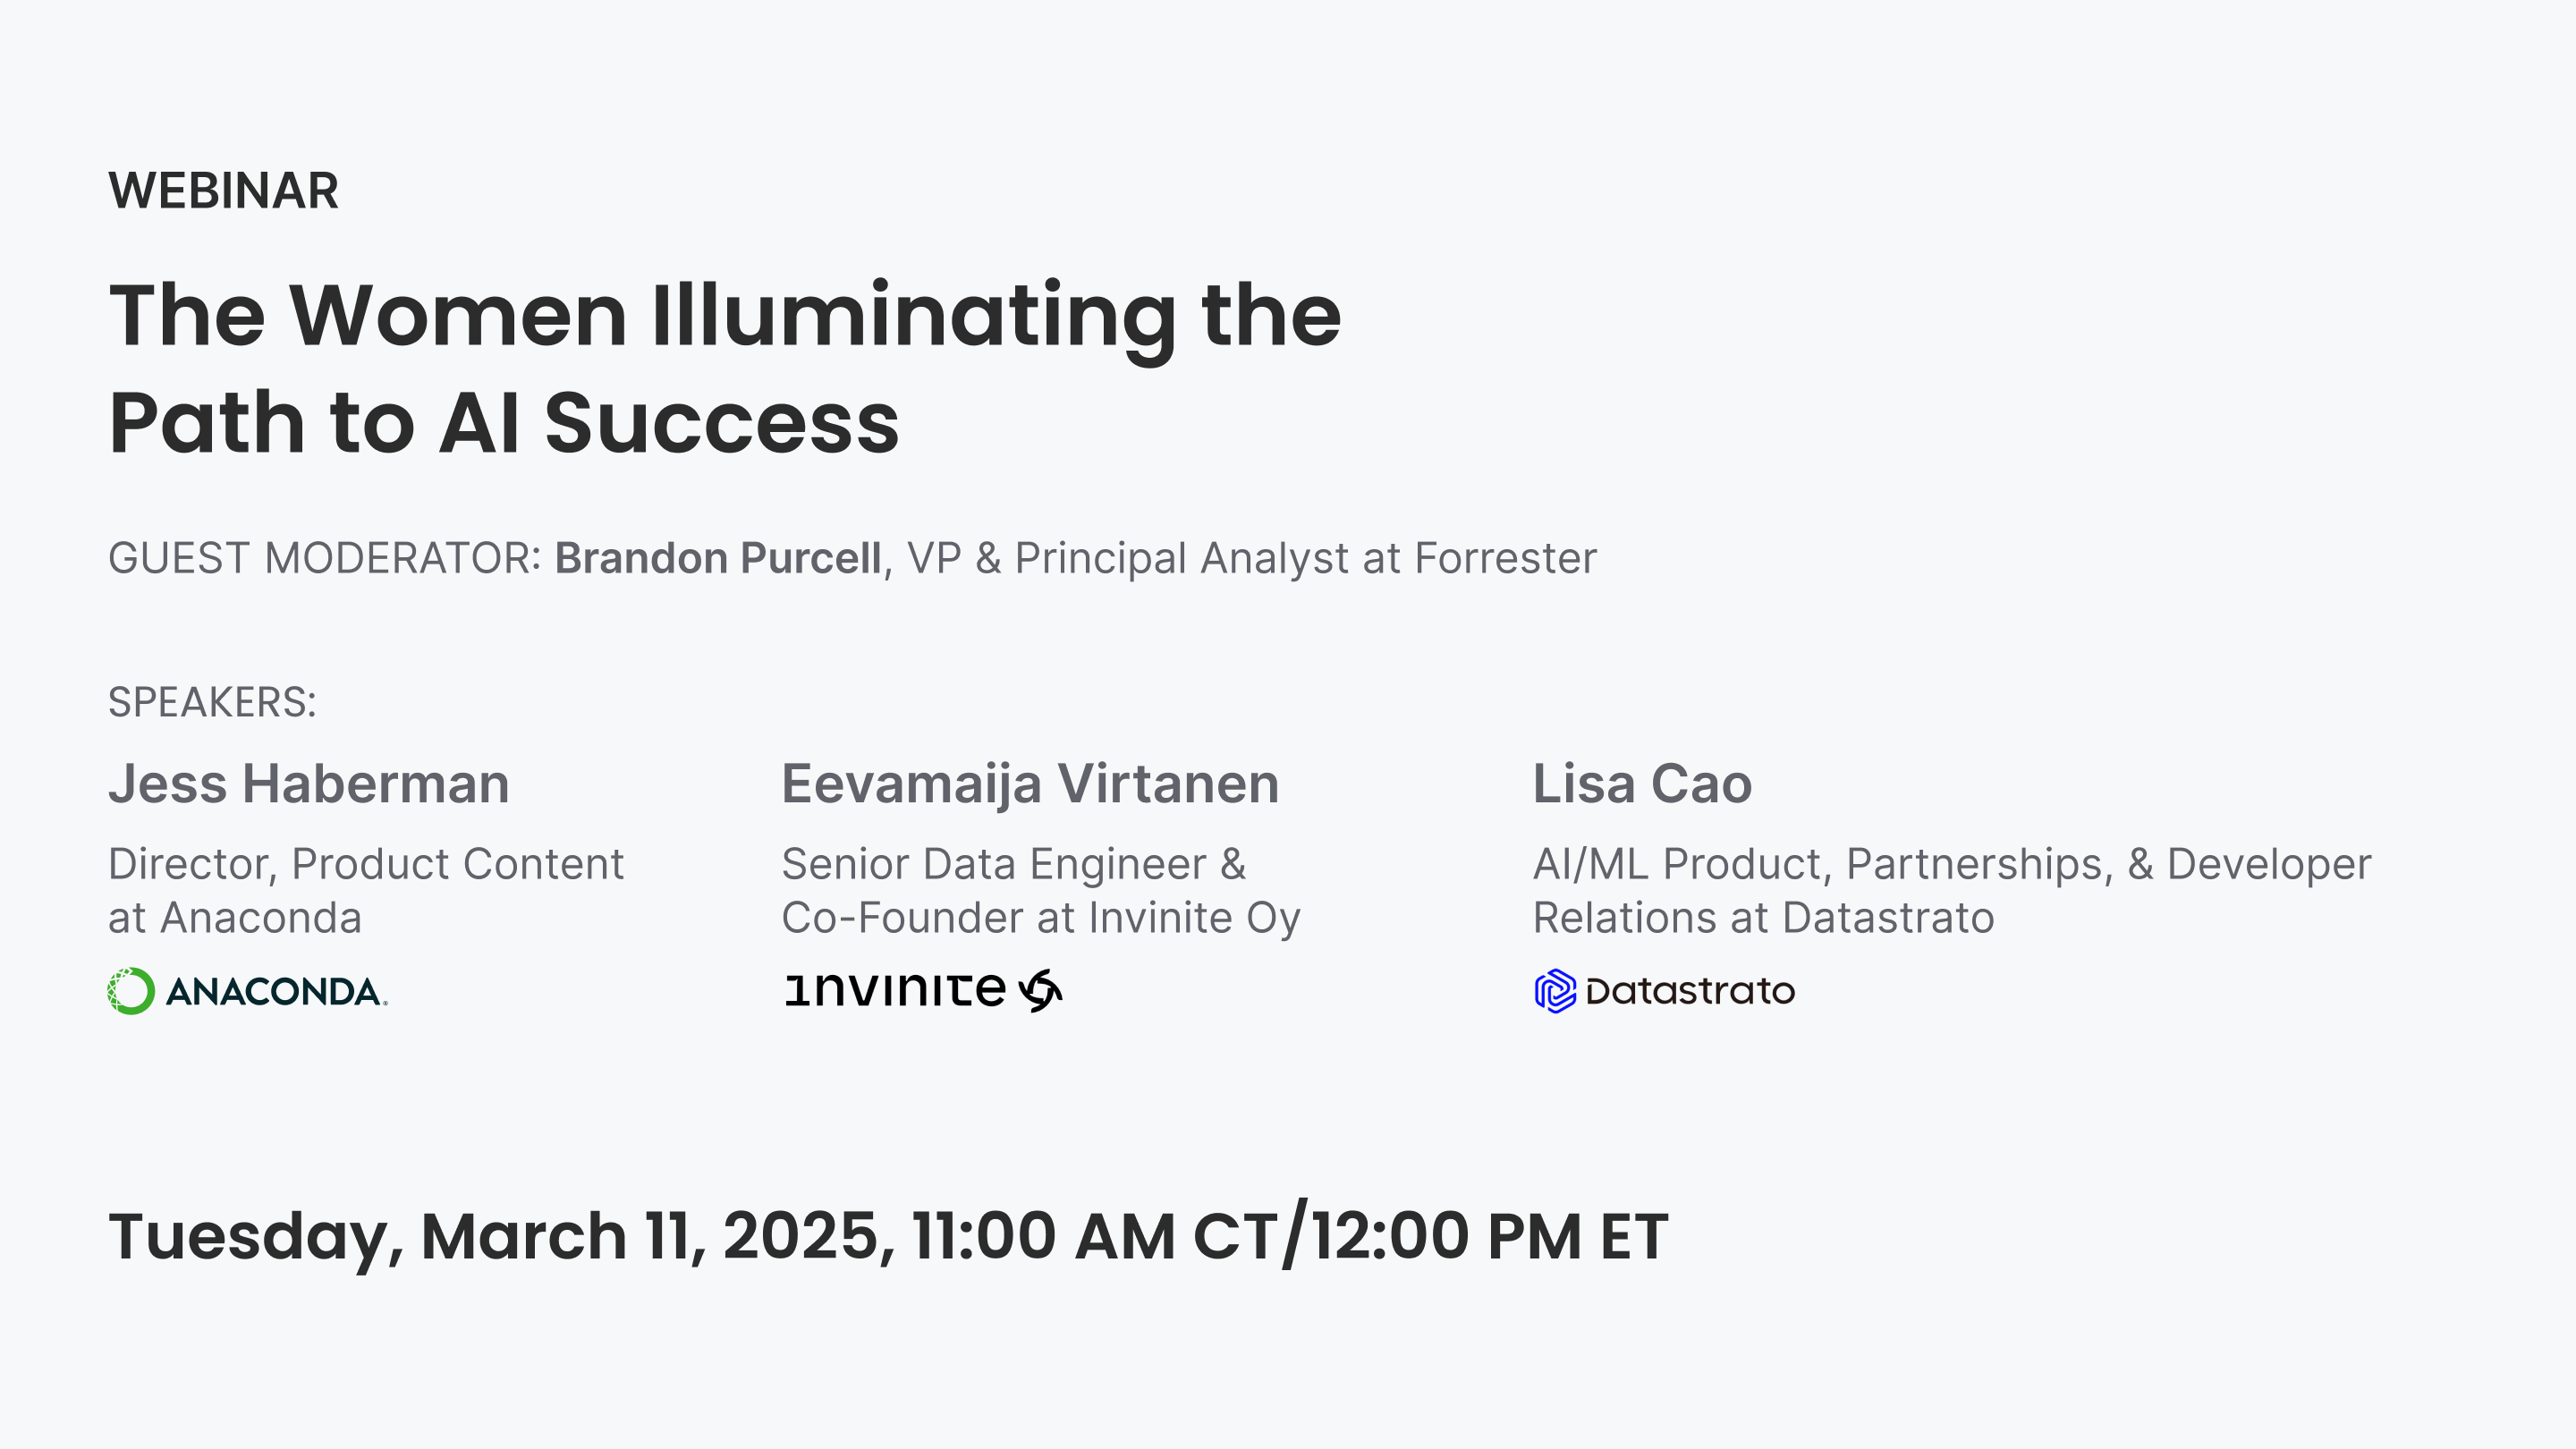This screenshot has height=1449, width=2576.
Task: Select speaker name Eevamaija Virtanen
Action: (1030, 784)
